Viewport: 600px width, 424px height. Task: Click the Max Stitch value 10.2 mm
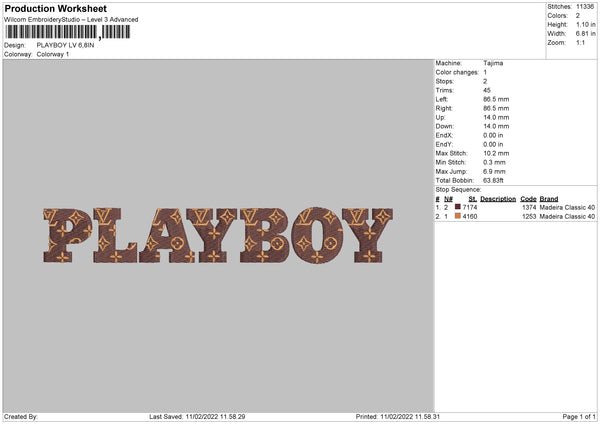coord(496,153)
